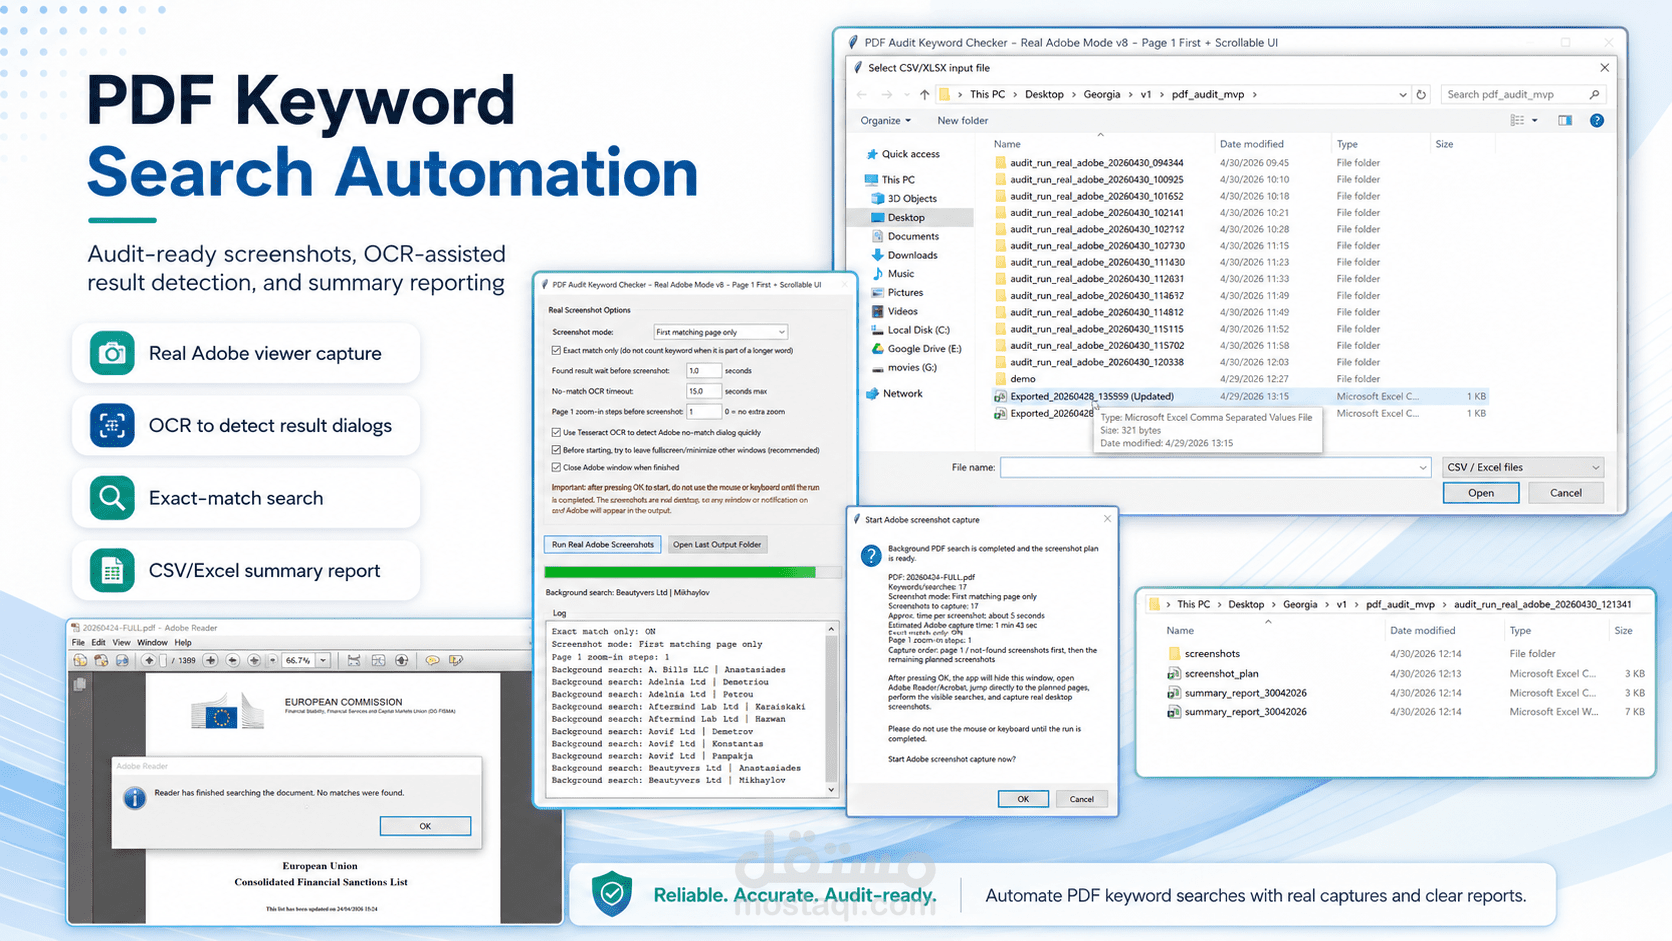
Task: Select 3D Objects in navigation pane
Action: pyautogui.click(x=905, y=199)
